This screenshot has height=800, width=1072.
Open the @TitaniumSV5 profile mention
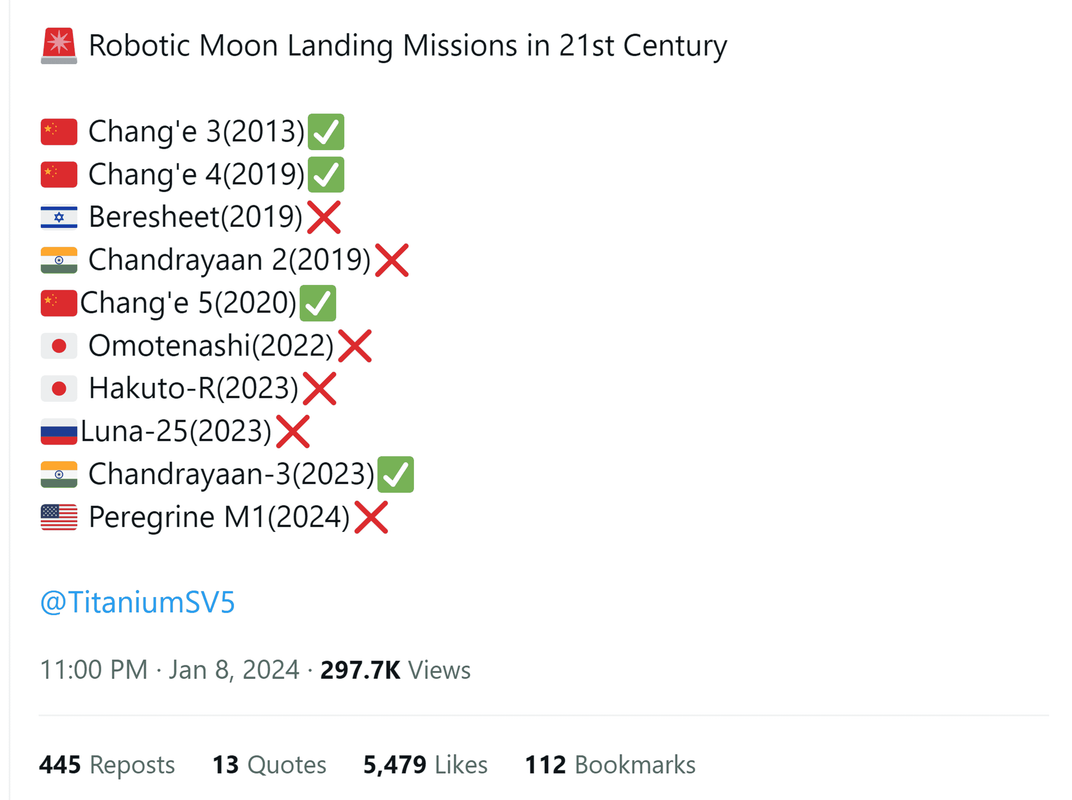(137, 603)
